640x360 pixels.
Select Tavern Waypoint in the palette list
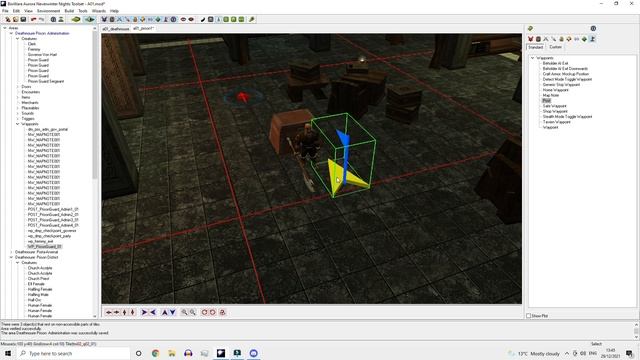click(556, 122)
